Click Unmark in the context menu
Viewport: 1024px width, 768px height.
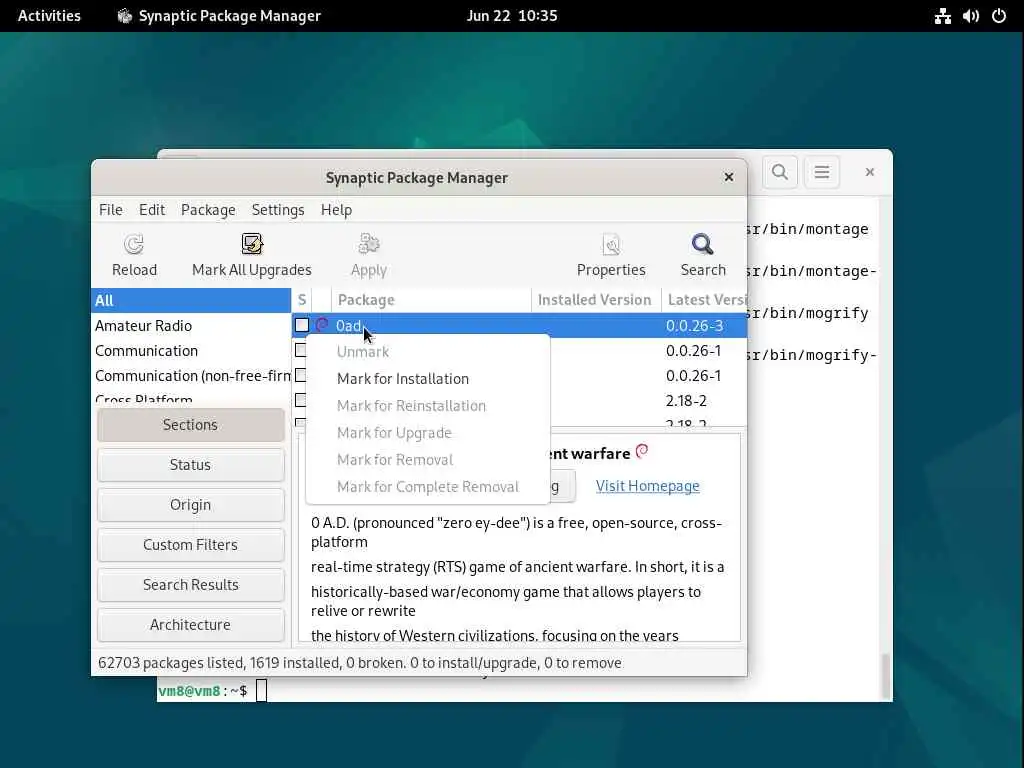(x=428, y=351)
